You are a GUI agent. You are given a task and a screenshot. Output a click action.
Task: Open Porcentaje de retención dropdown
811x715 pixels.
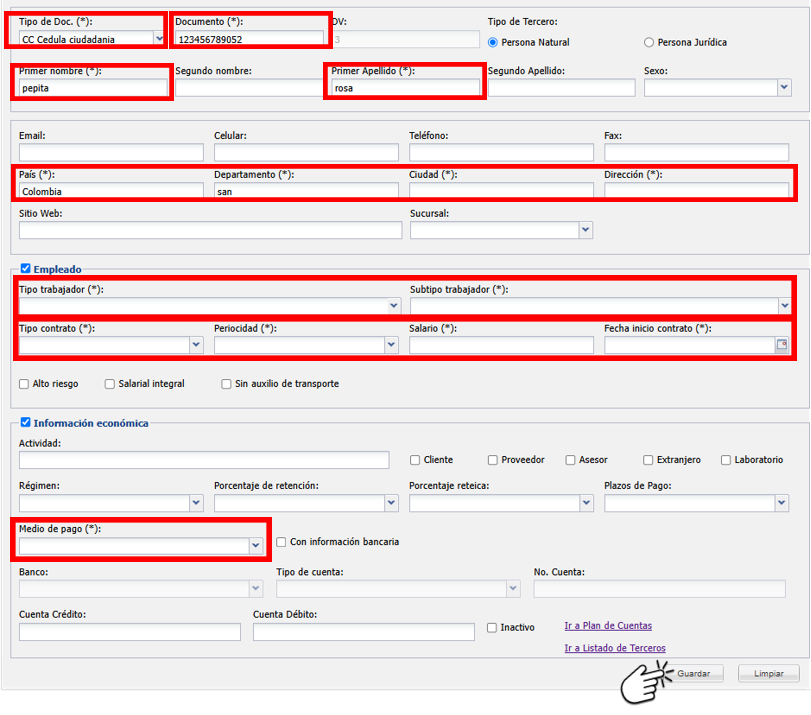tap(391, 503)
